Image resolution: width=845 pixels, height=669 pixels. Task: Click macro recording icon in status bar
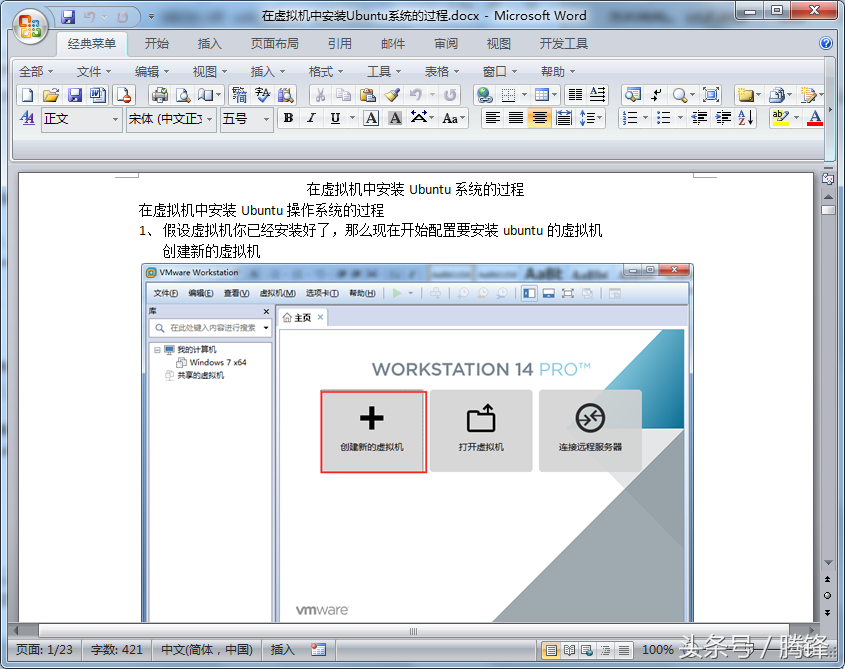click(318, 650)
